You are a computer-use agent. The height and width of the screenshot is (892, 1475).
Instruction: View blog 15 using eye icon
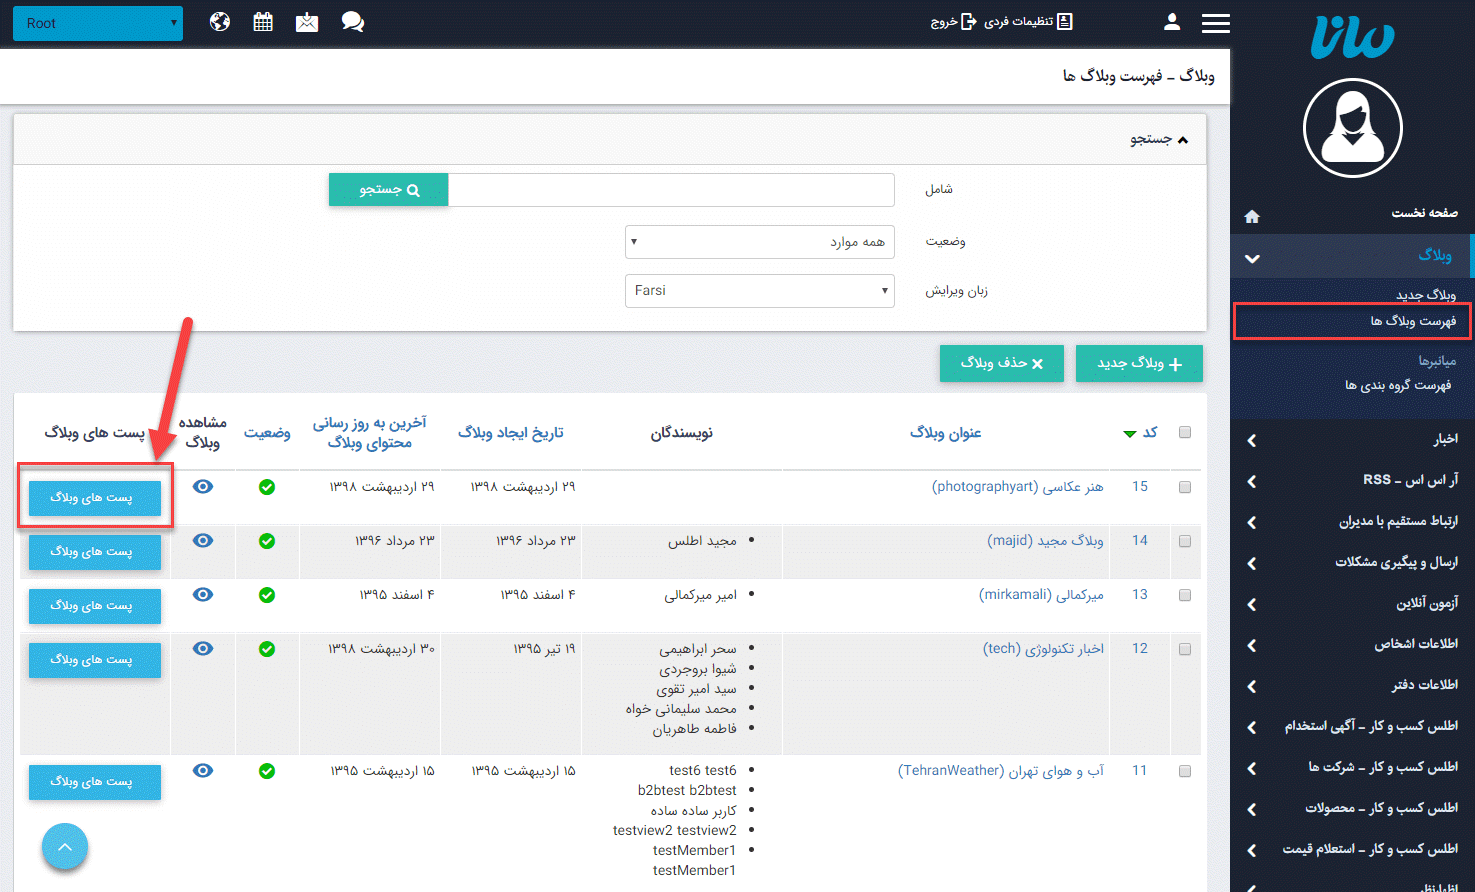pos(203,487)
